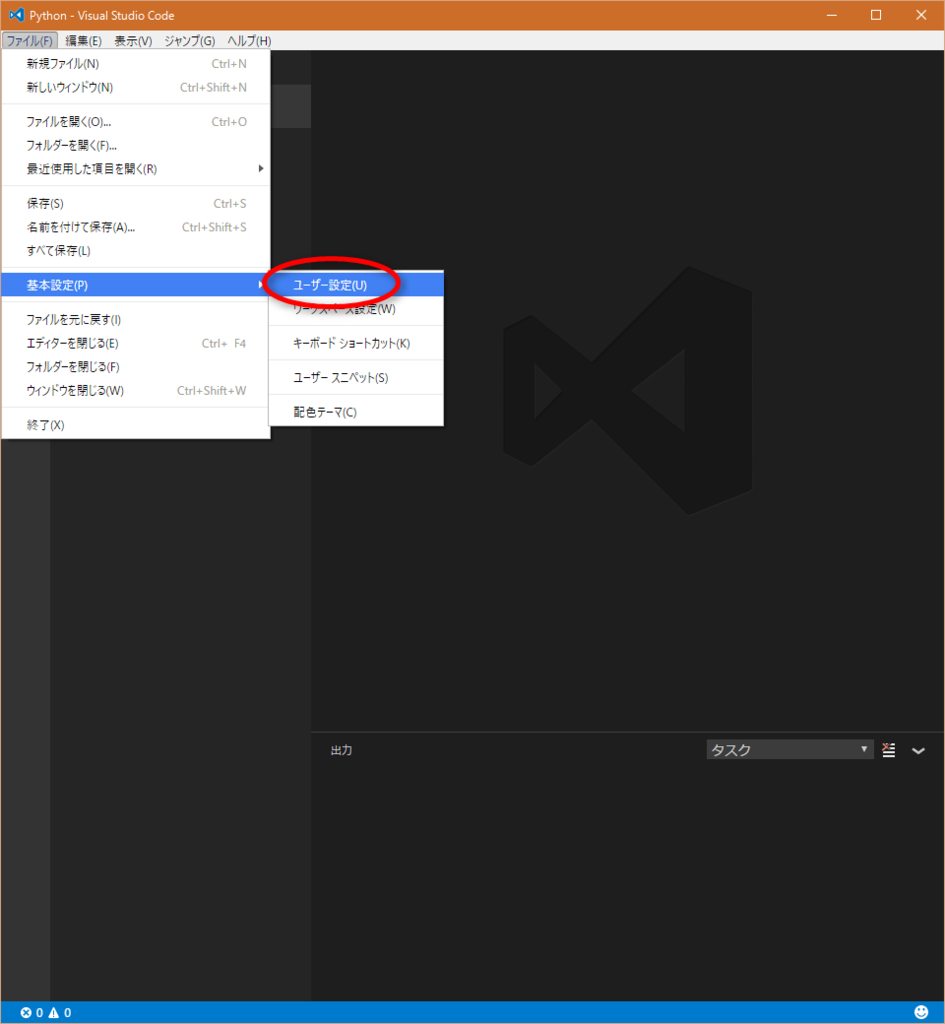
Task: Choose 名前を付けて保存(A)... entry
Action: 136,227
